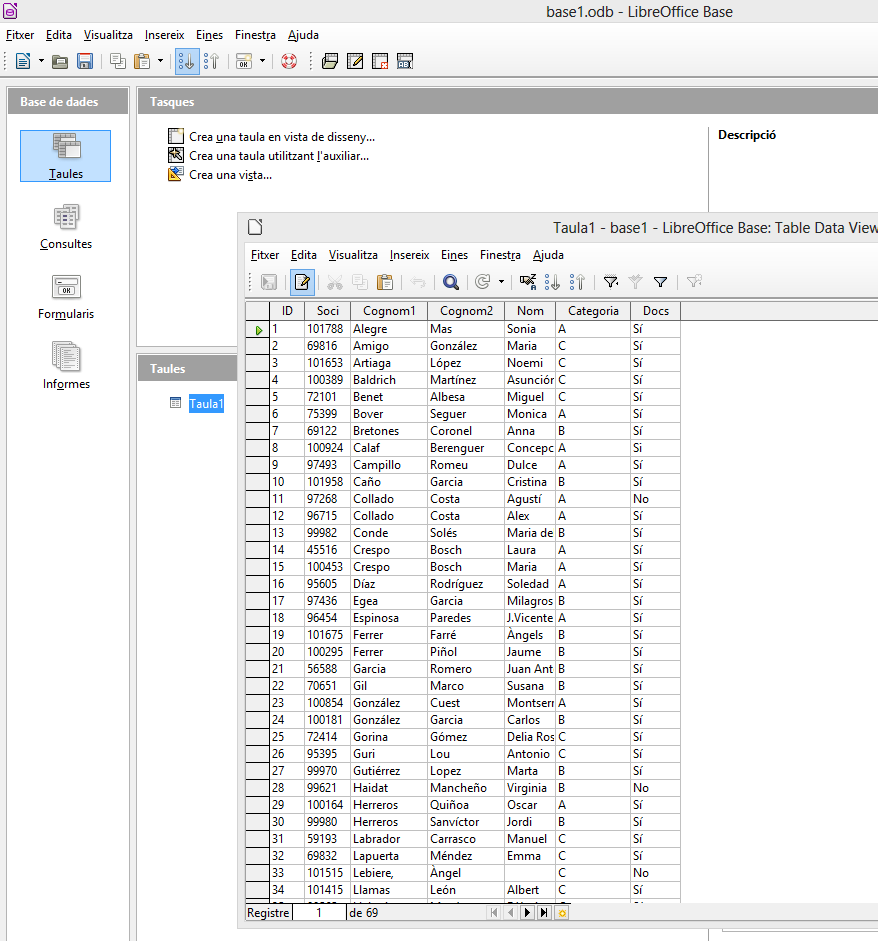Click 'Crea una taula en vista de disseny...'
This screenshot has width=878, height=941.
tap(281, 136)
